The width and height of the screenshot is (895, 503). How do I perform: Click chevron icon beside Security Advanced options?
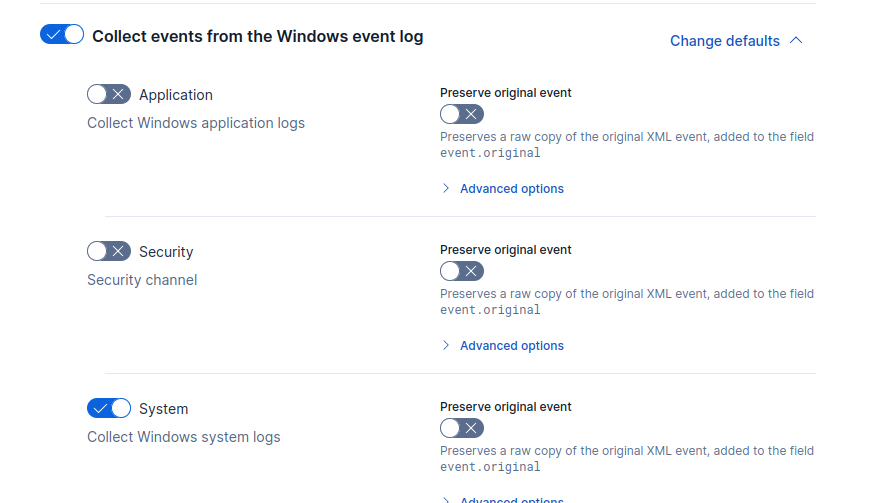[446, 346]
